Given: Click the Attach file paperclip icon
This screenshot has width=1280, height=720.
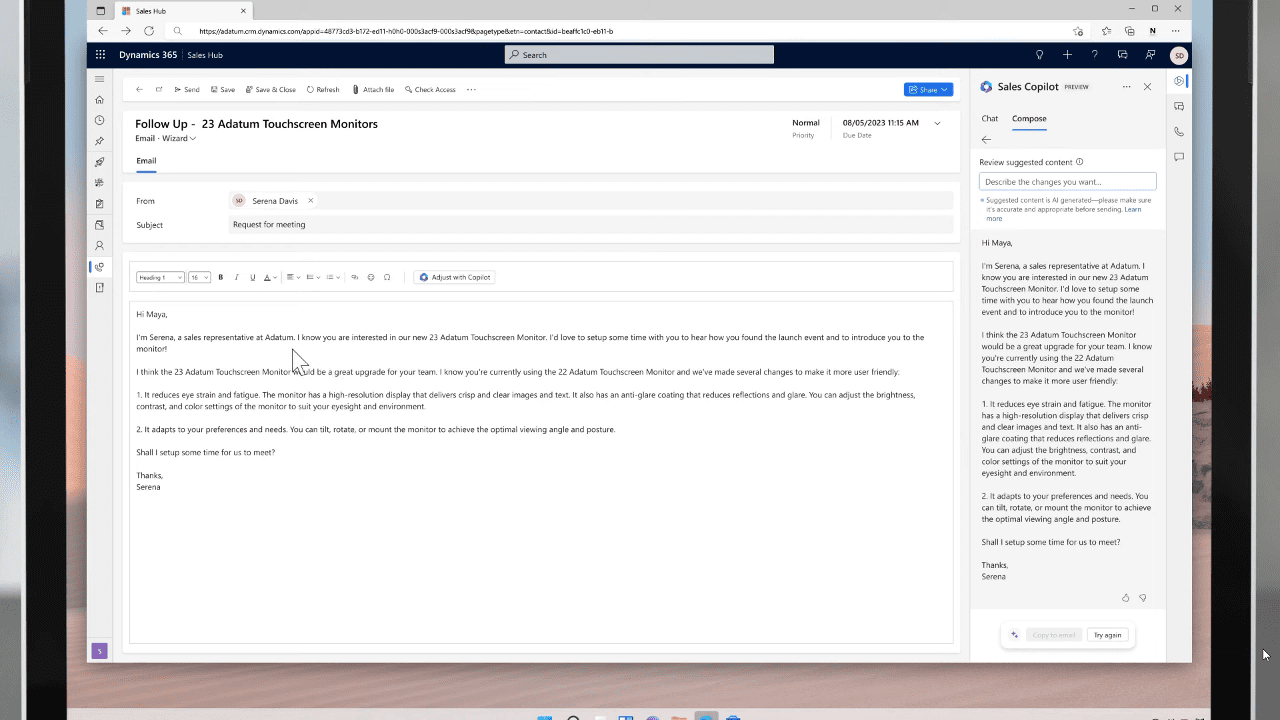Looking at the screenshot, I should coord(356,90).
